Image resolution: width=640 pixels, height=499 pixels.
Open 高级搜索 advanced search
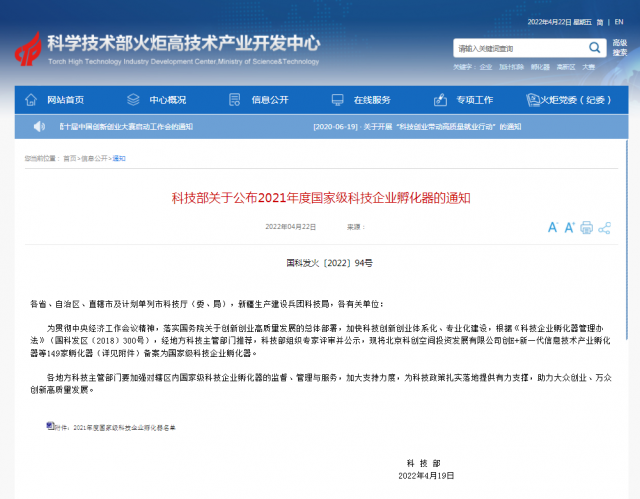pos(620,48)
